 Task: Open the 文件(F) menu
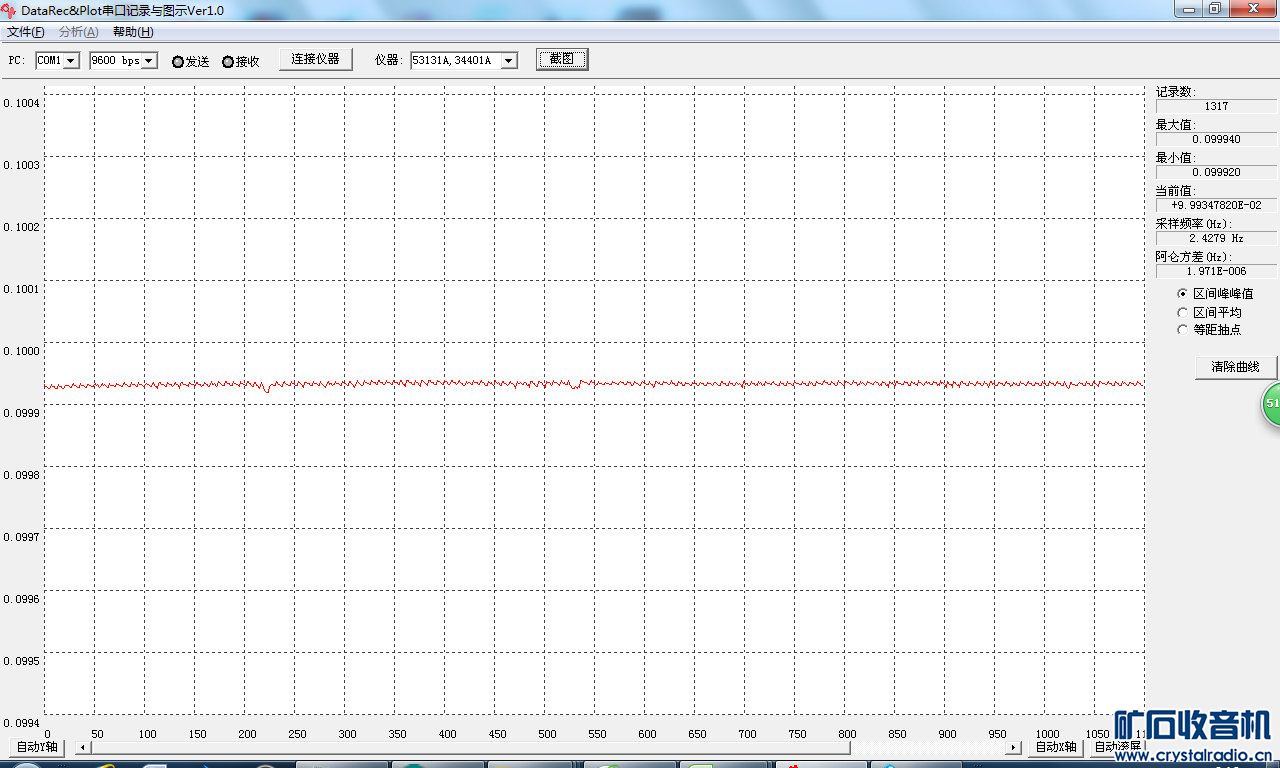point(26,32)
